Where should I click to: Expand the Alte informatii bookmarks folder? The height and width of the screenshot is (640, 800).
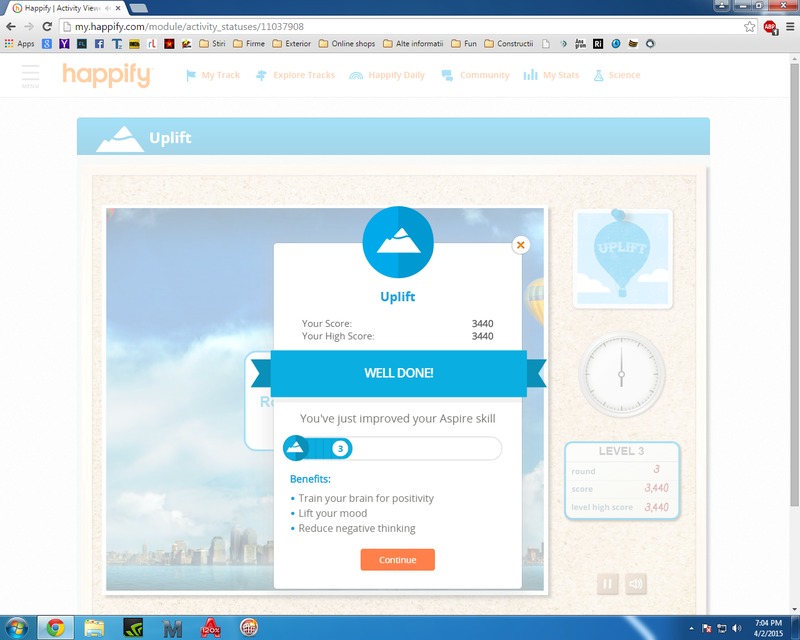coord(413,44)
